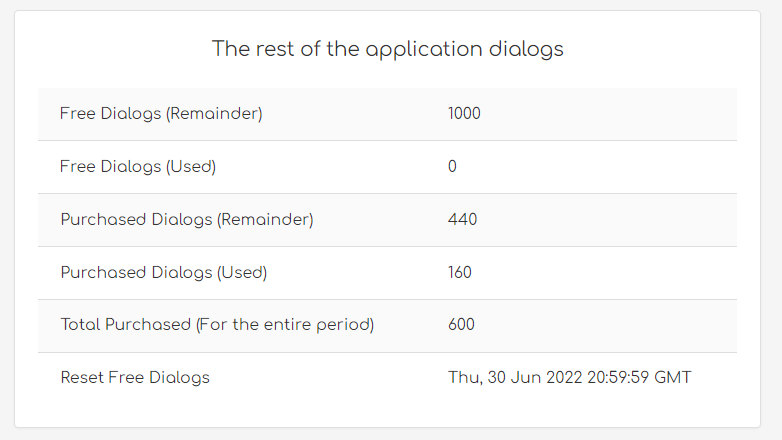Select the 'Purchased Dialogs (Used)' label
782x440 pixels.
164,272
